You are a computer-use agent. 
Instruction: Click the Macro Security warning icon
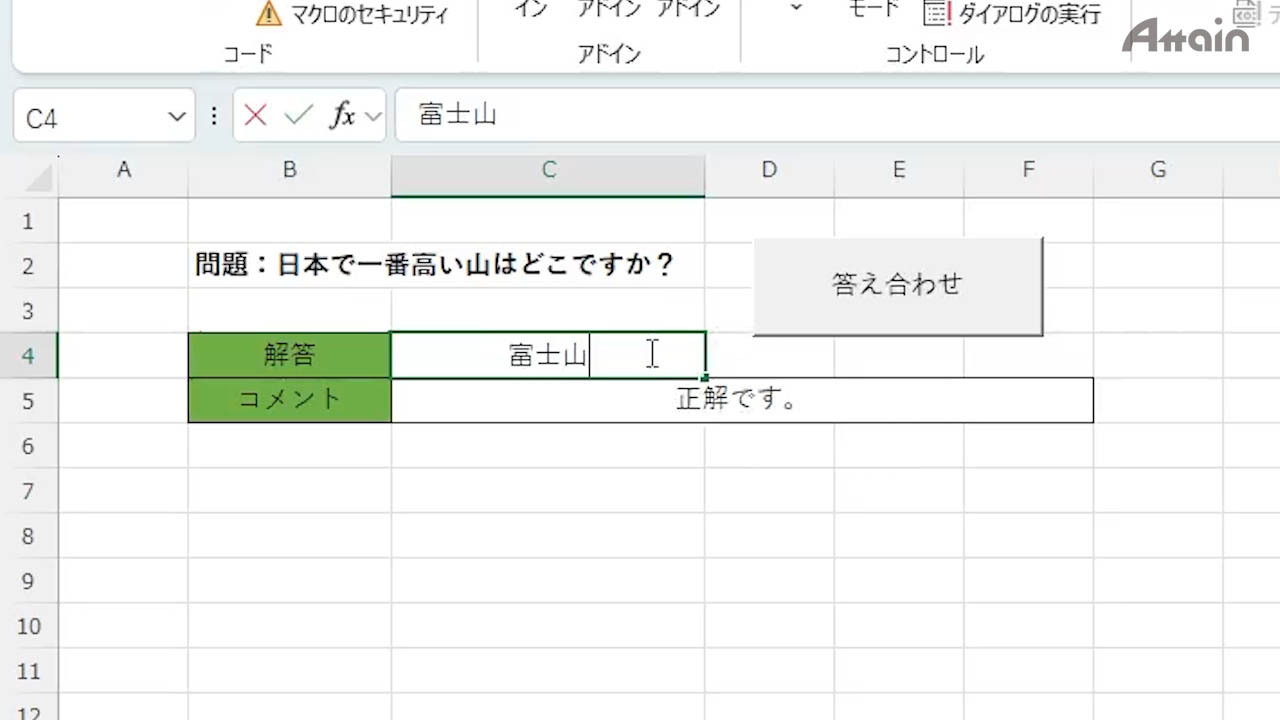coord(269,14)
